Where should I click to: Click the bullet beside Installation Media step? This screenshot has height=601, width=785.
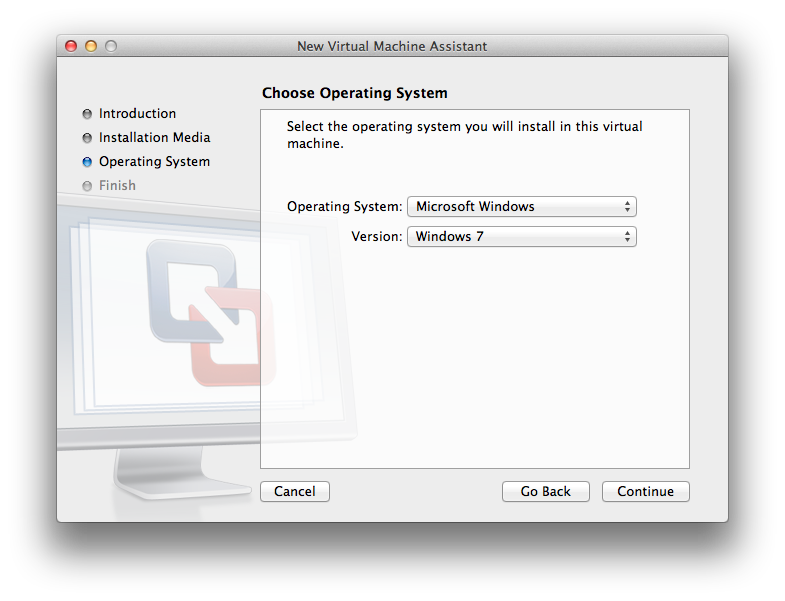(x=87, y=138)
